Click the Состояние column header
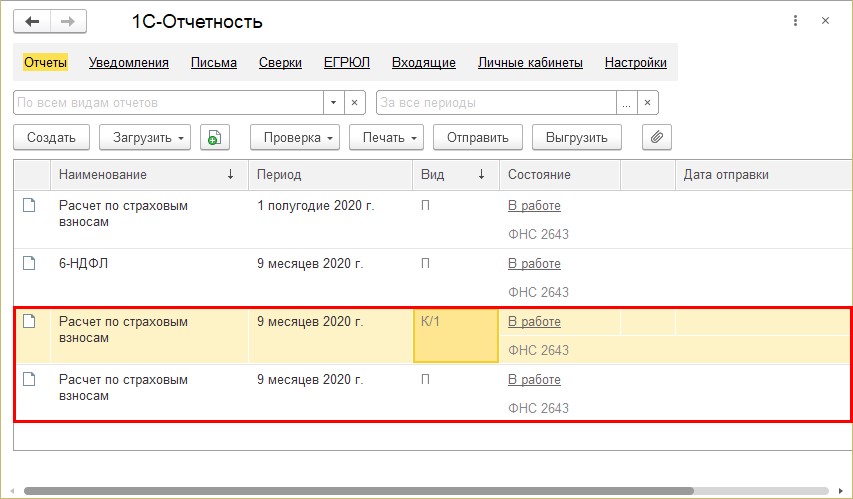The image size is (853, 499). (x=560, y=175)
